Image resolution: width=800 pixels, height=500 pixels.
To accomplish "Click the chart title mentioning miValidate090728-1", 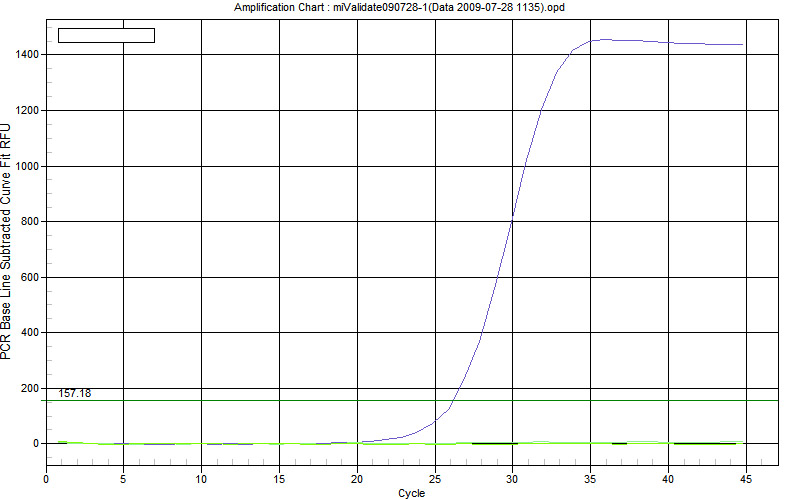I will 399,8.
